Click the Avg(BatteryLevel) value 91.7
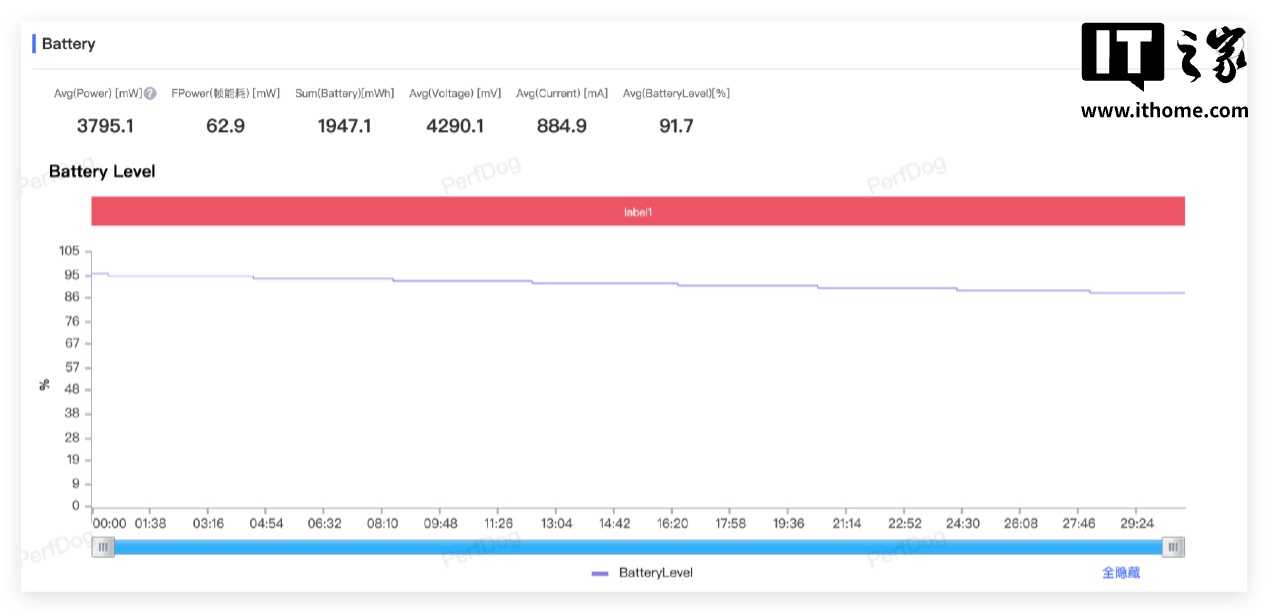Image resolution: width=1268 pixels, height=611 pixels. pyautogui.click(x=676, y=126)
